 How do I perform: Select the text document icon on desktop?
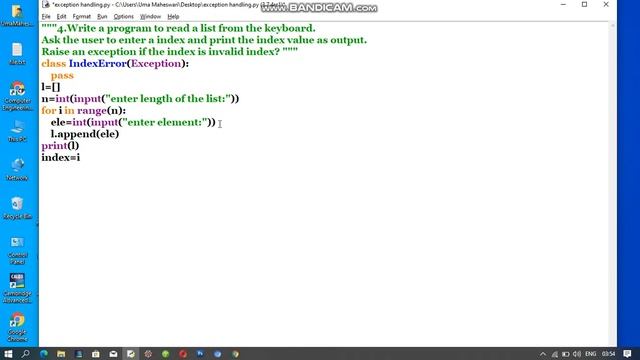point(17,53)
